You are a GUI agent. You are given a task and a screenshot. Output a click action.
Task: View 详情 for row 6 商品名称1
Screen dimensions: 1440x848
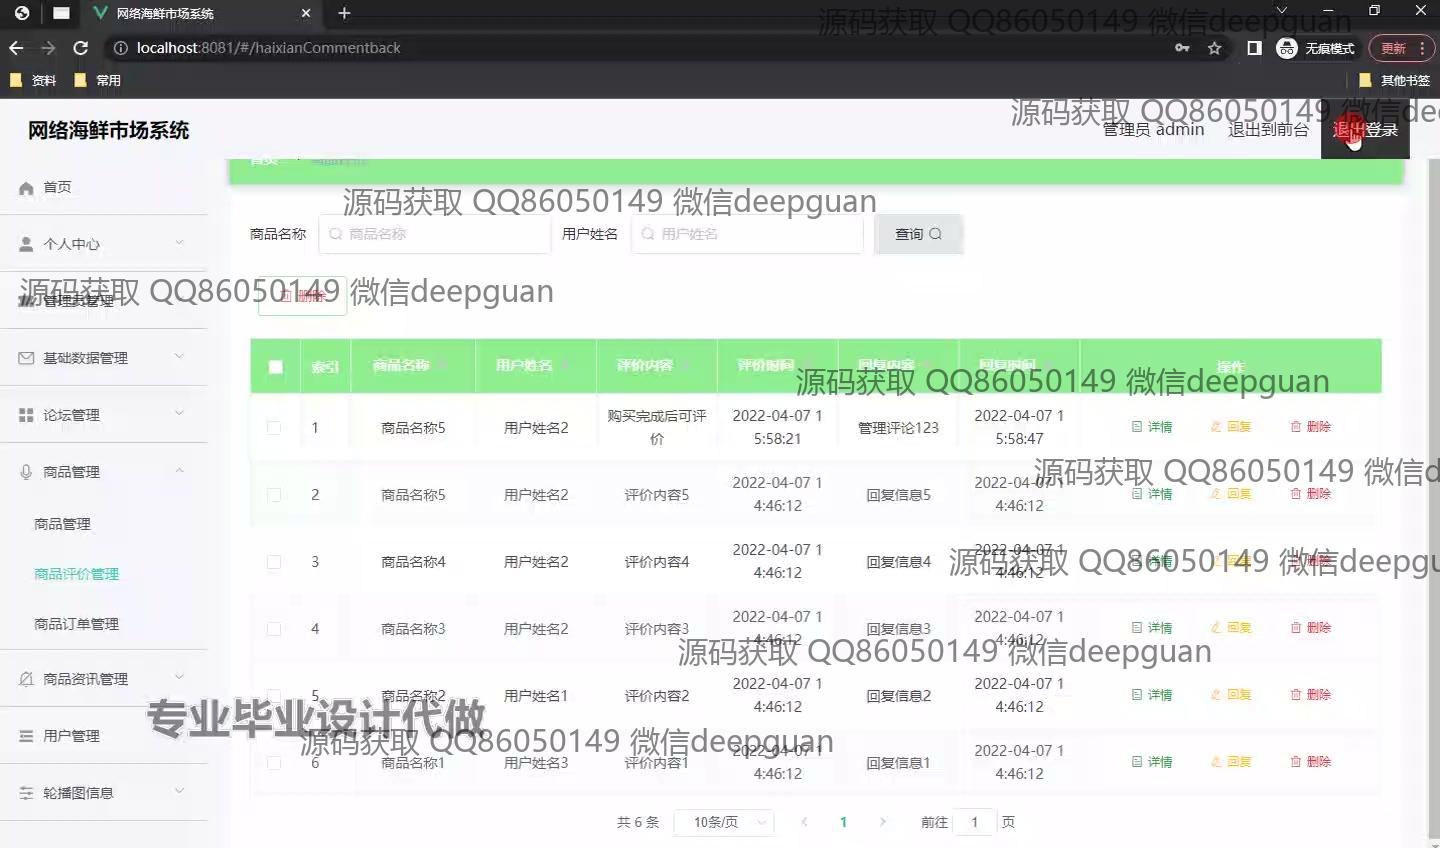click(1152, 762)
